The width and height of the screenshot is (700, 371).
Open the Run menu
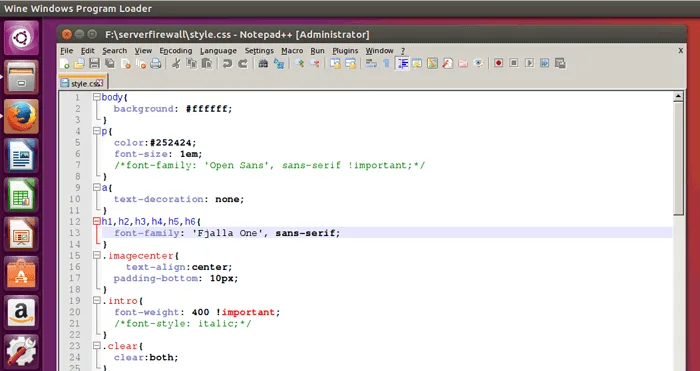click(317, 50)
